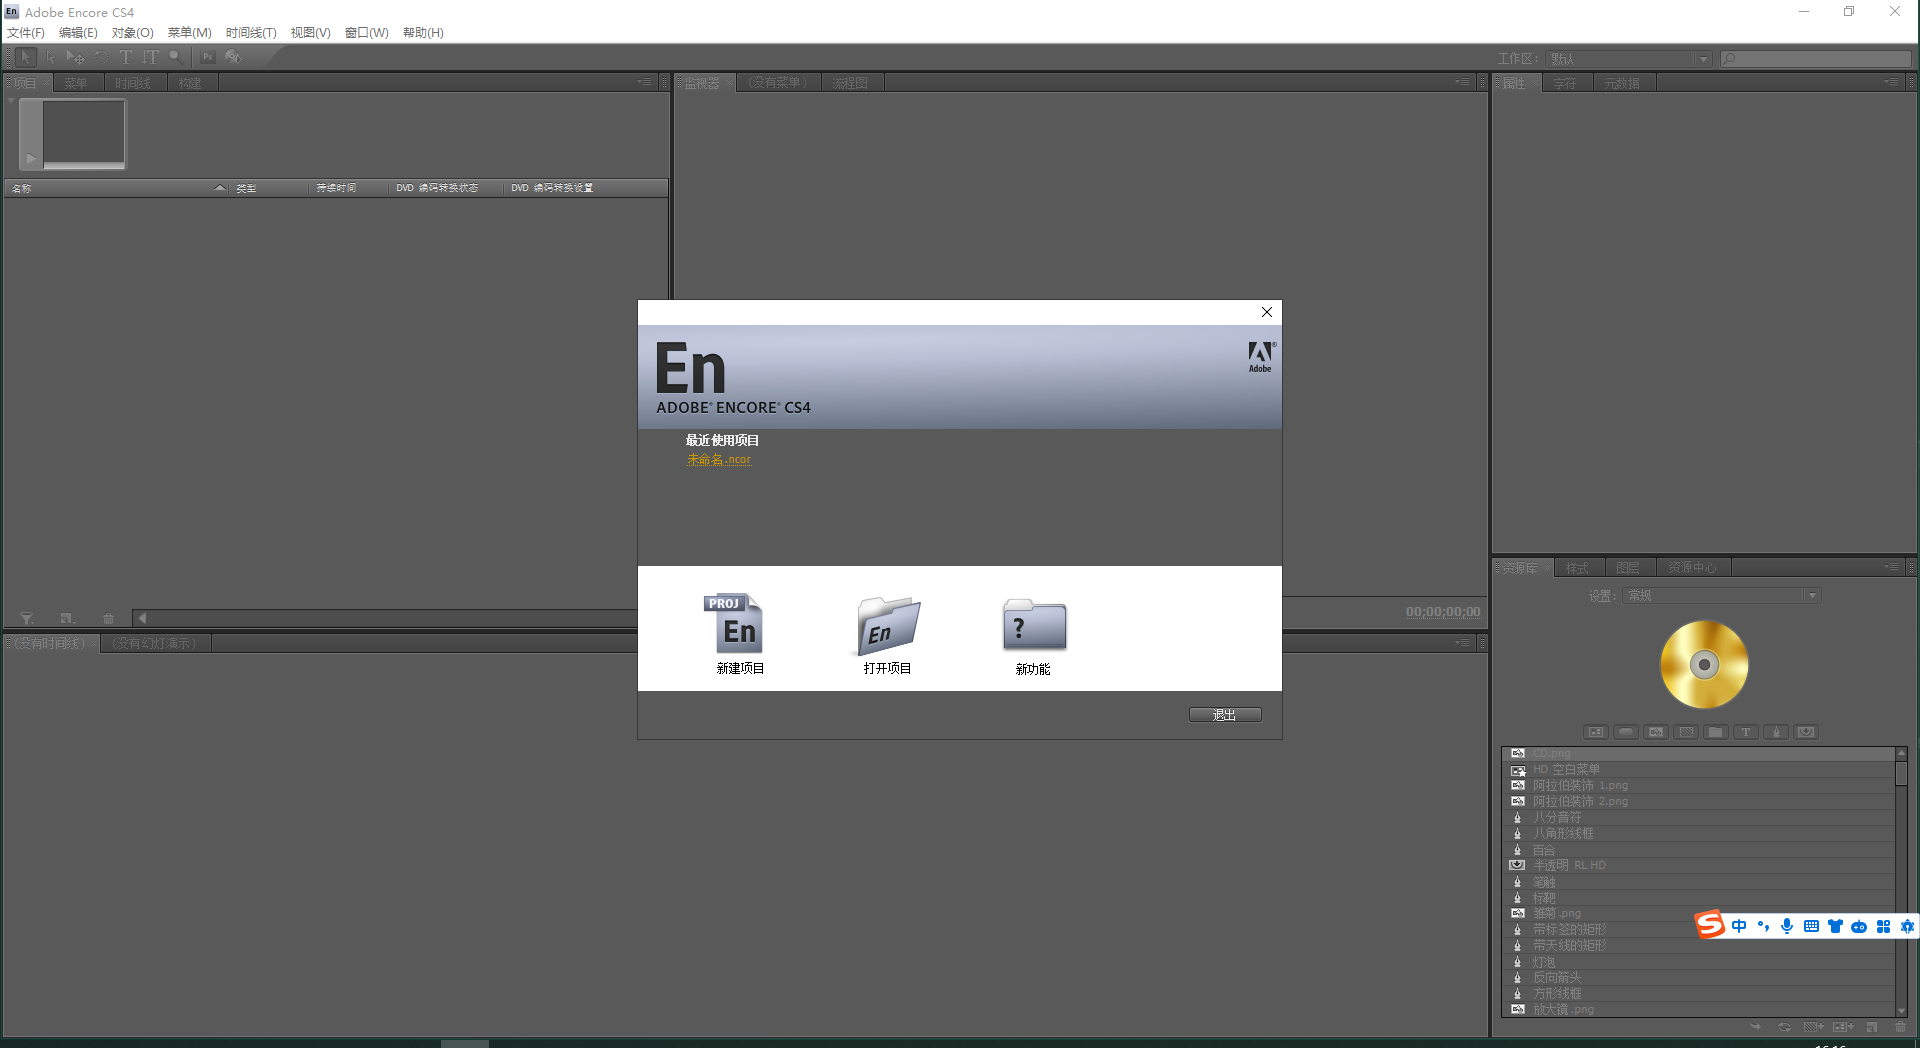Click the delete trash icon in Library panel
The width and height of the screenshot is (1920, 1048).
coord(1900,1027)
